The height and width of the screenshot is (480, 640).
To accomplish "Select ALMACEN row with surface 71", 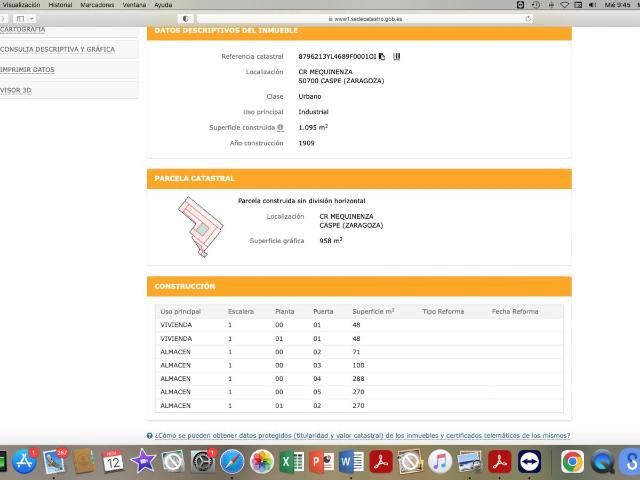I will 359,352.
